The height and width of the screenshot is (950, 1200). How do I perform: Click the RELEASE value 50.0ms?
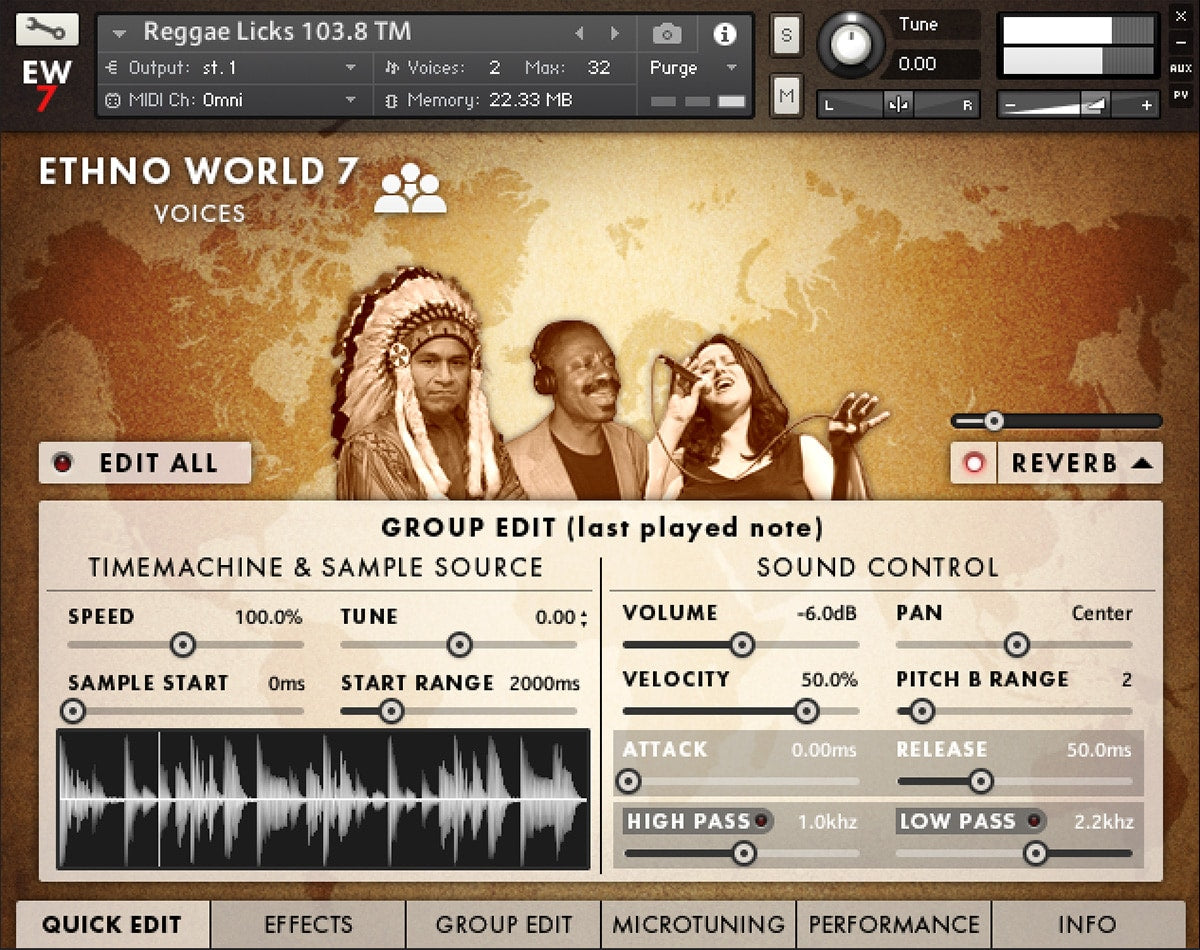point(1099,750)
